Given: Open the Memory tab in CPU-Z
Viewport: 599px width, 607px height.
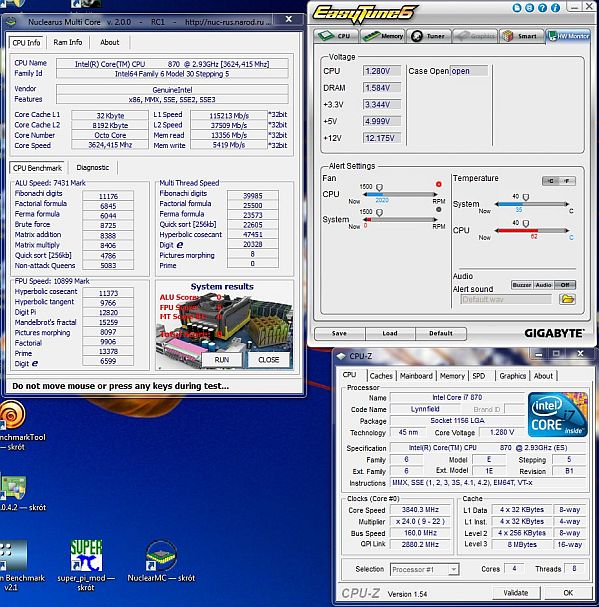Looking at the screenshot, I should point(452,376).
